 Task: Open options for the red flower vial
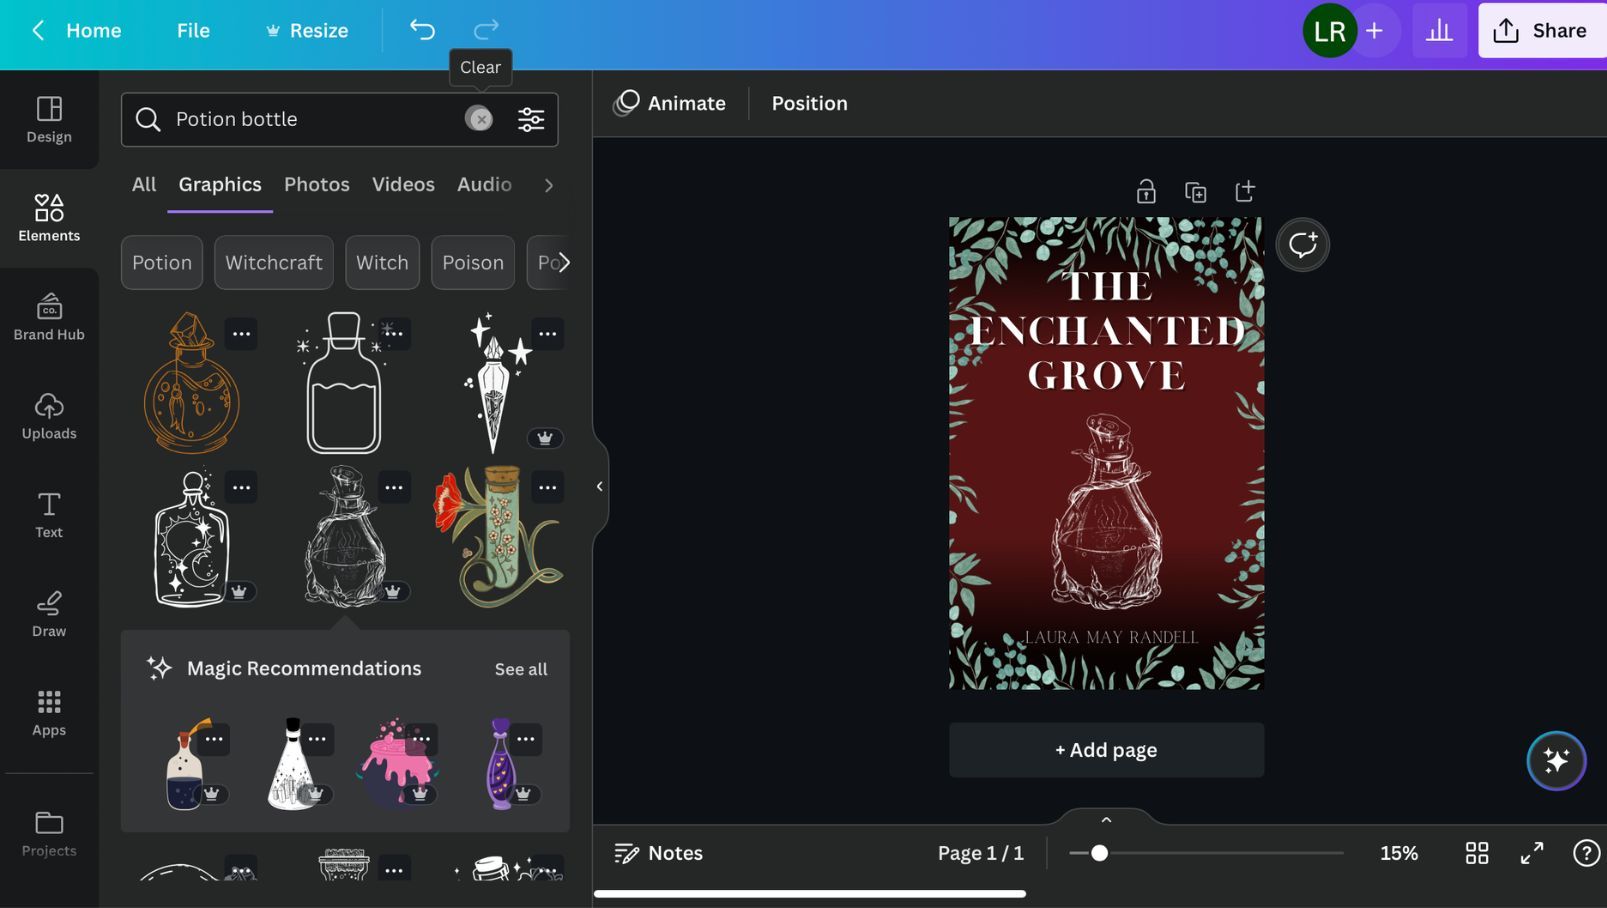pyautogui.click(x=547, y=487)
